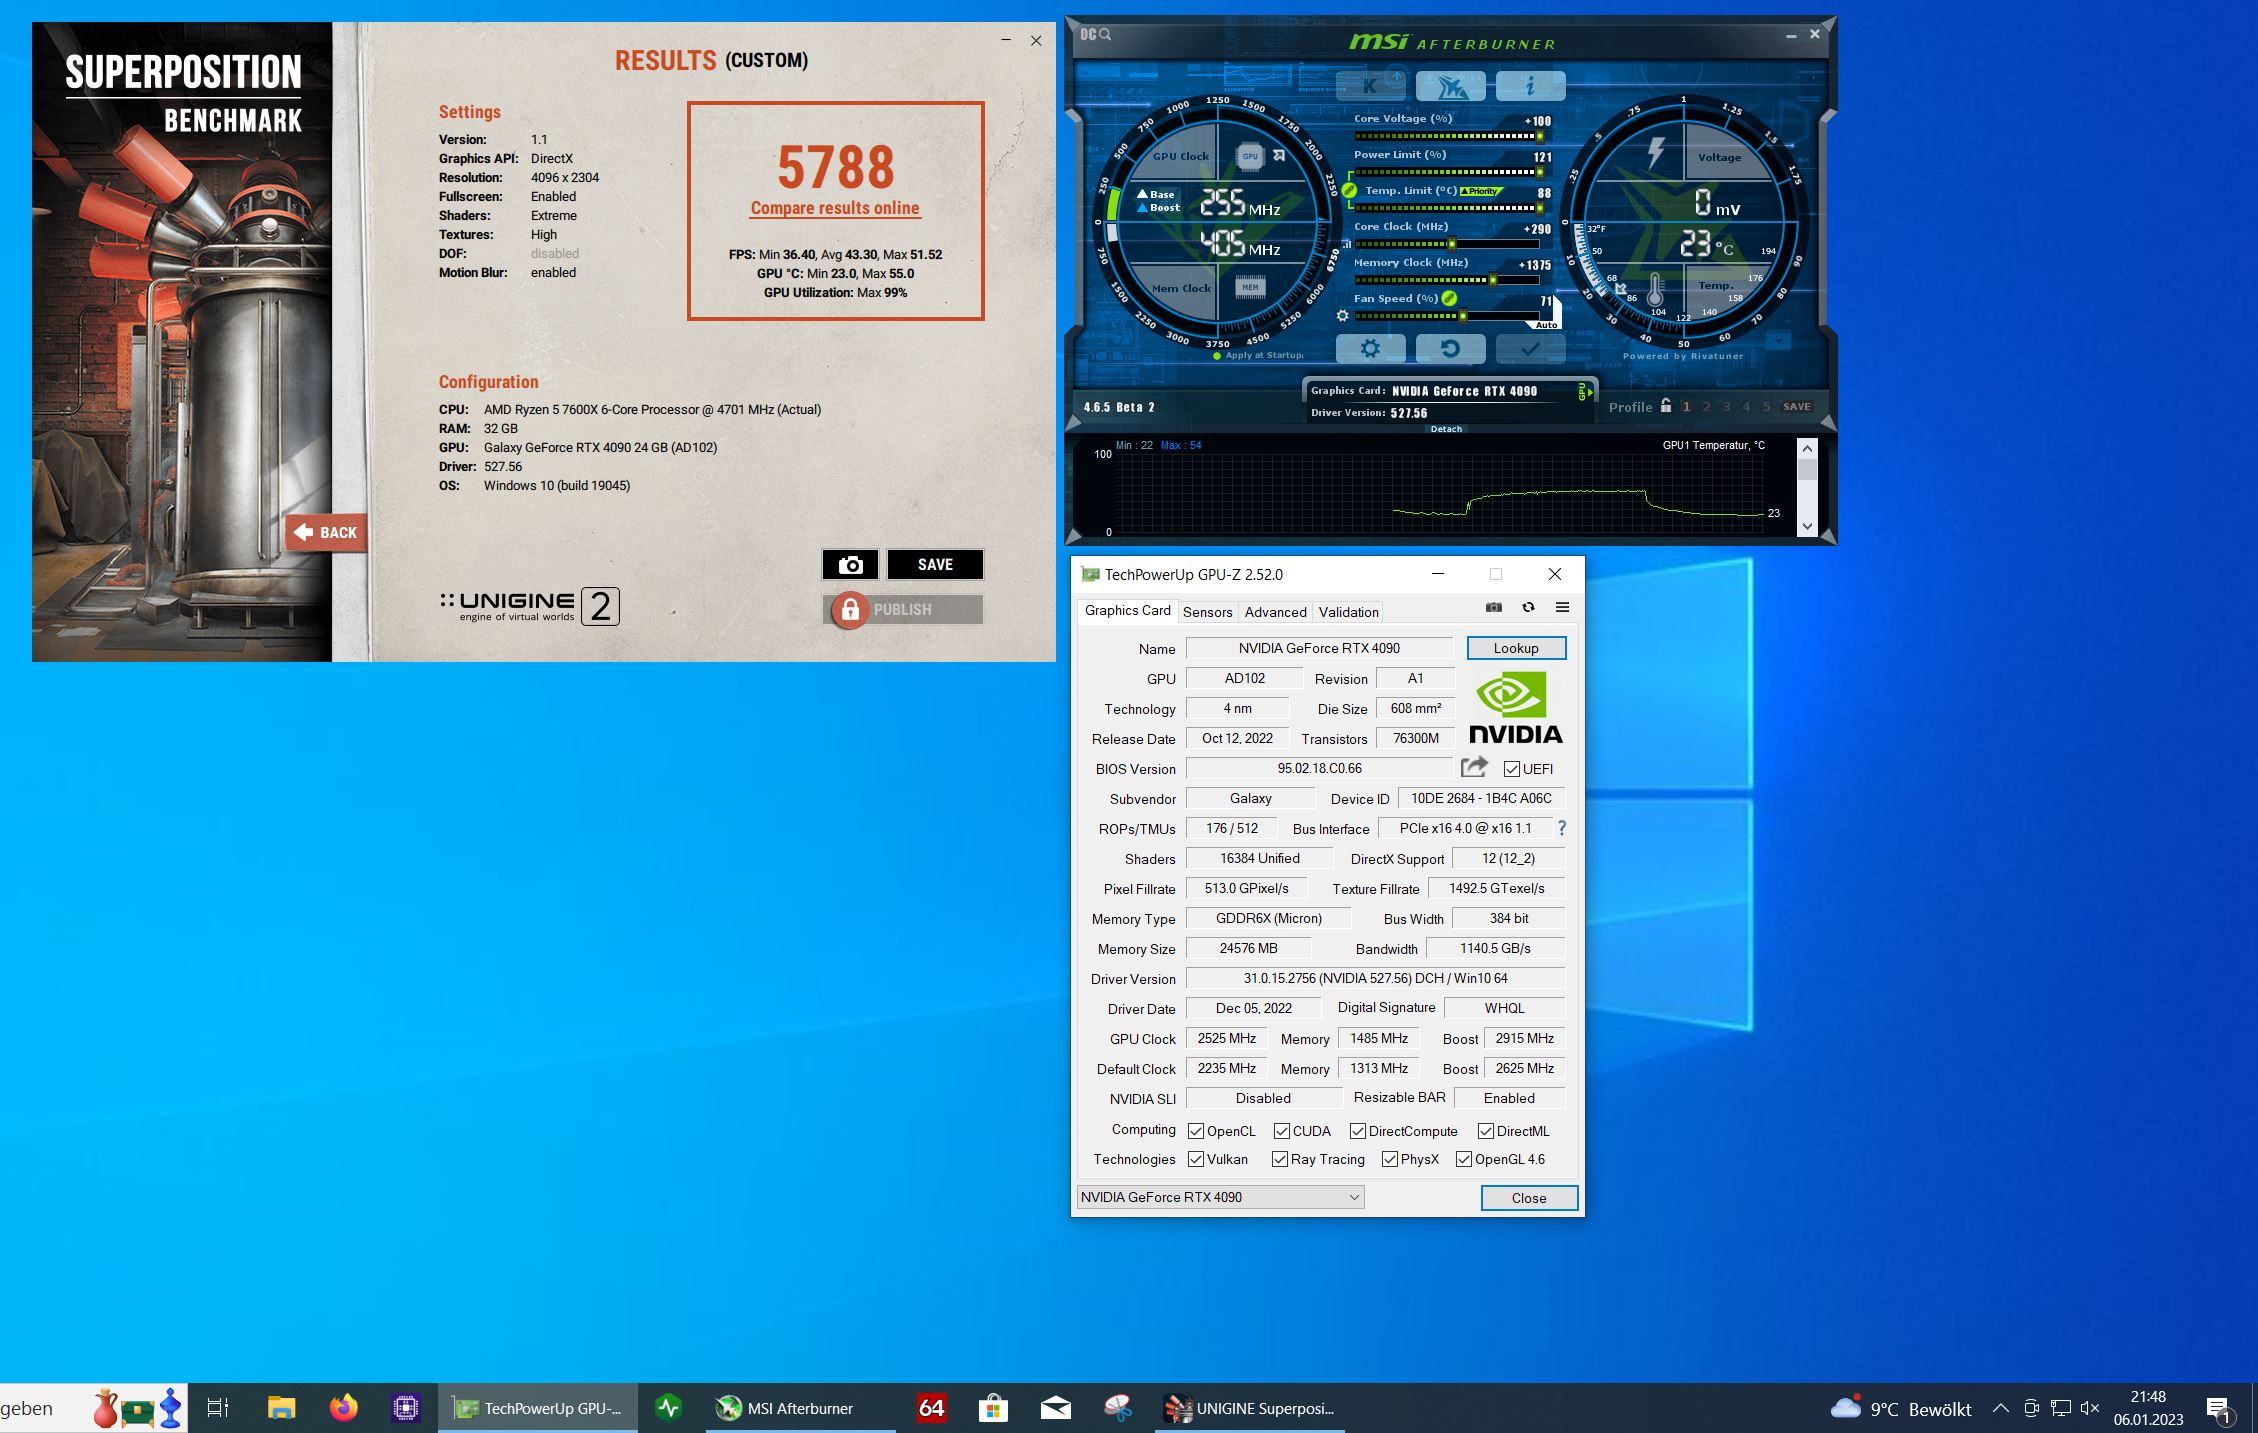Click the Lookup button in GPU-Z
Image resolution: width=2258 pixels, height=1433 pixels.
(x=1516, y=648)
